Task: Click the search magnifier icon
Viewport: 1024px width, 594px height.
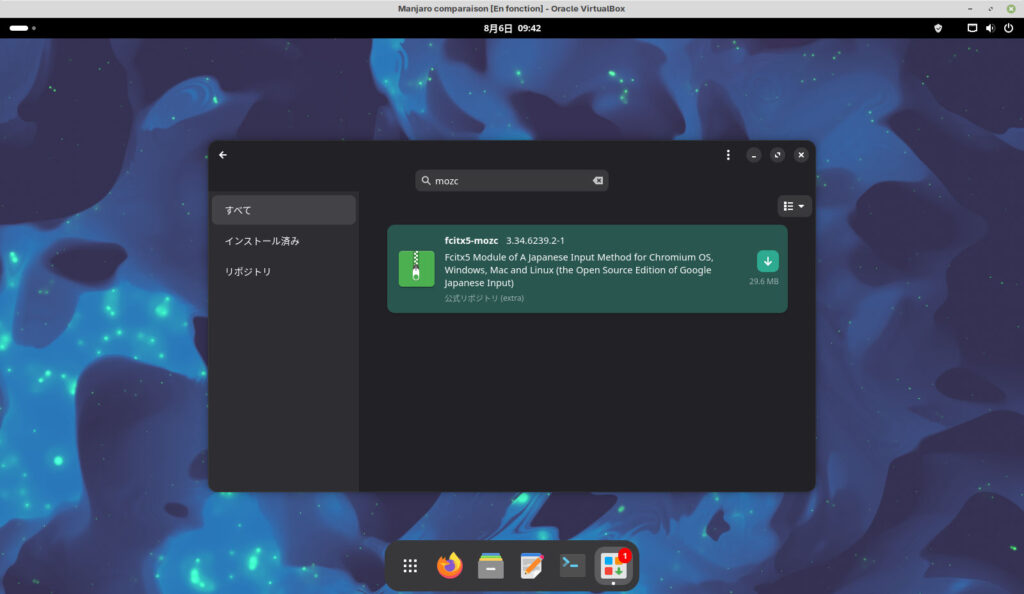Action: [x=426, y=181]
